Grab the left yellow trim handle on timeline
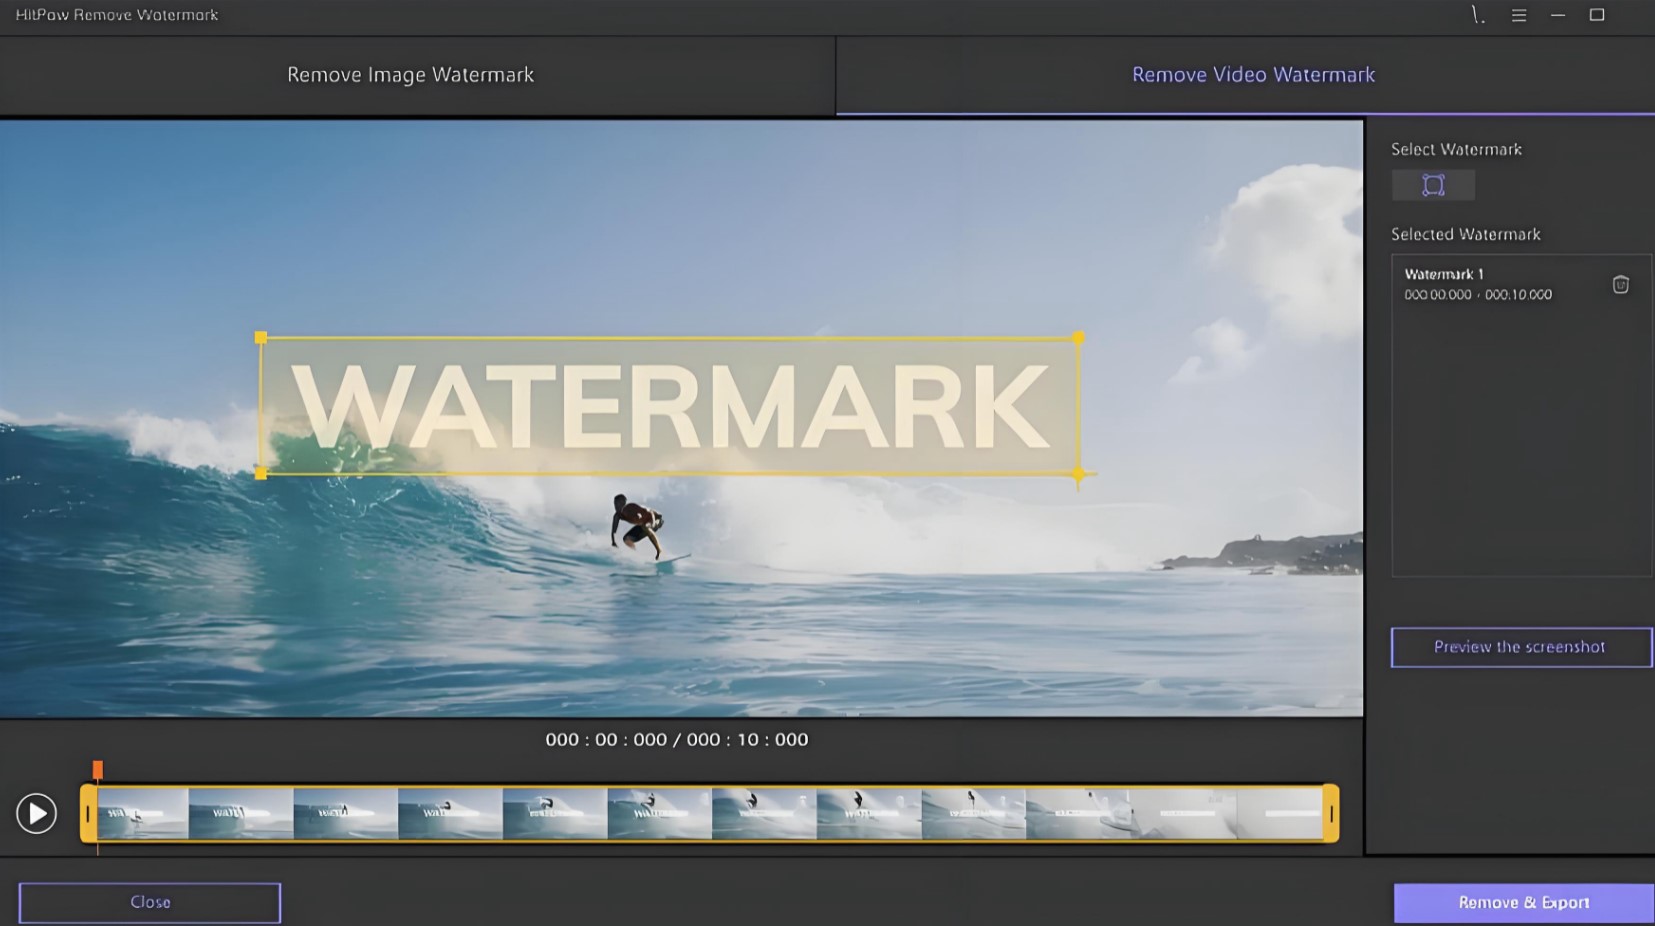The height and width of the screenshot is (926, 1655). click(88, 812)
